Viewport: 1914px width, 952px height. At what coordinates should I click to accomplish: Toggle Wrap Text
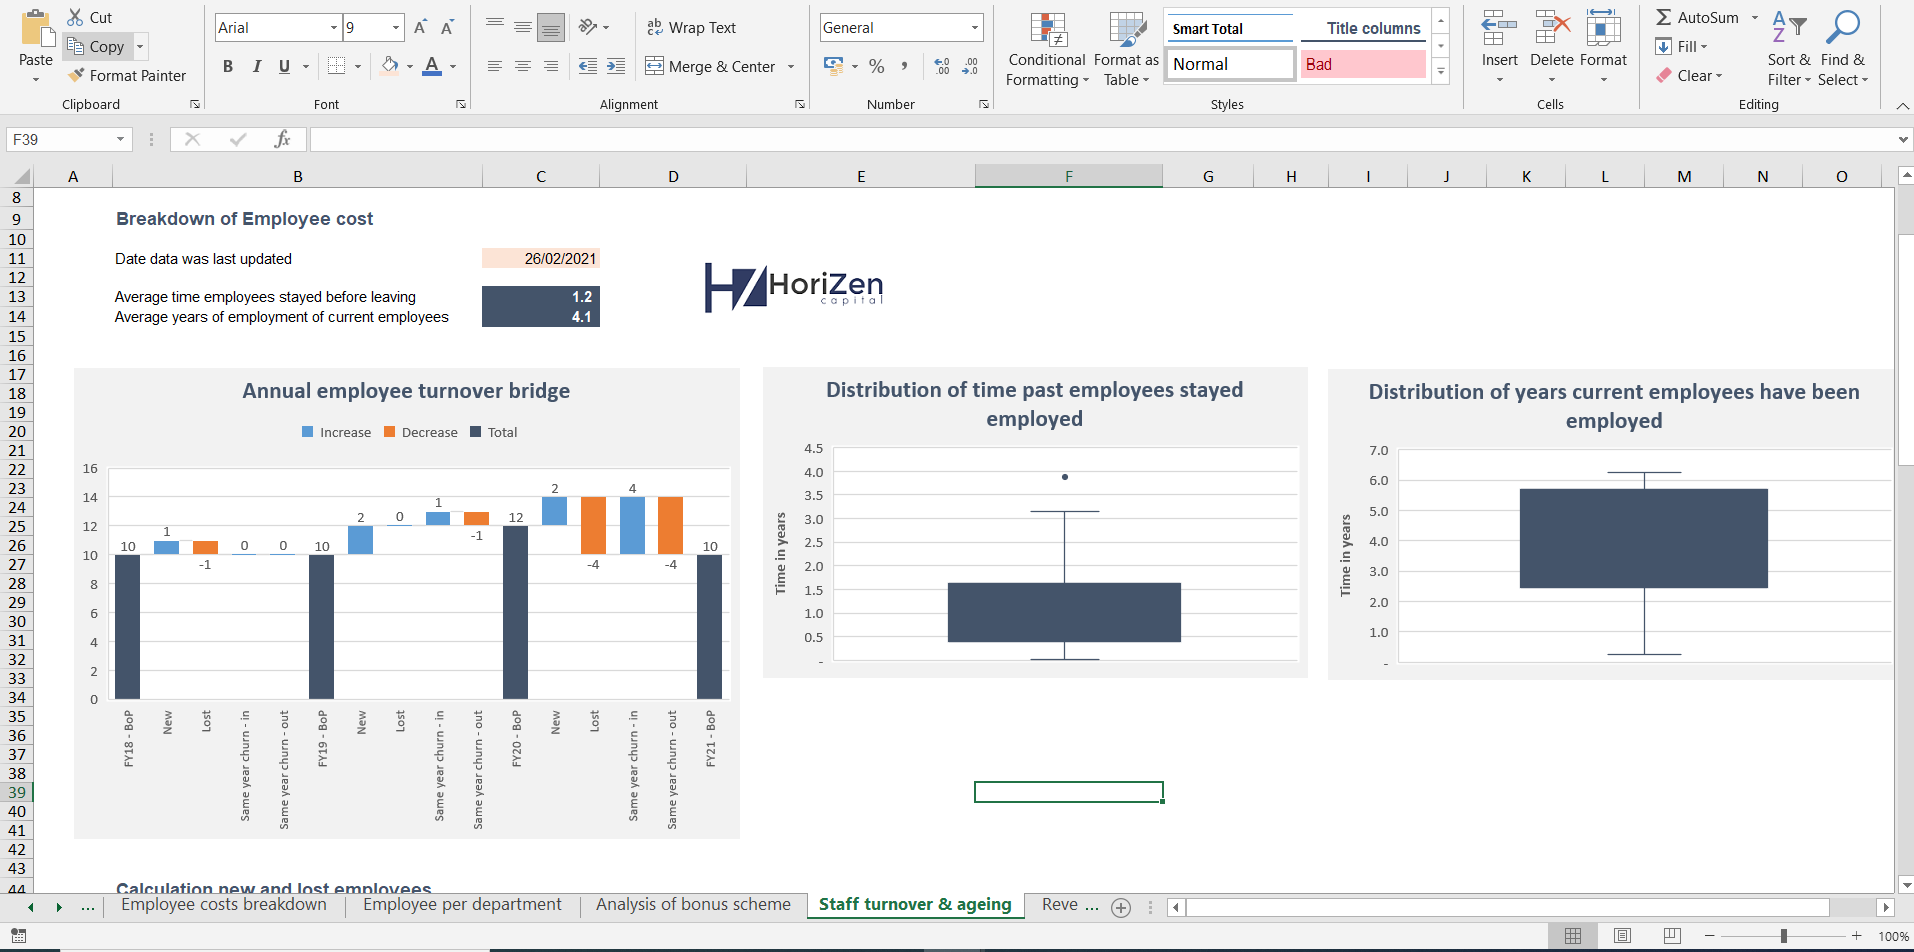691,27
